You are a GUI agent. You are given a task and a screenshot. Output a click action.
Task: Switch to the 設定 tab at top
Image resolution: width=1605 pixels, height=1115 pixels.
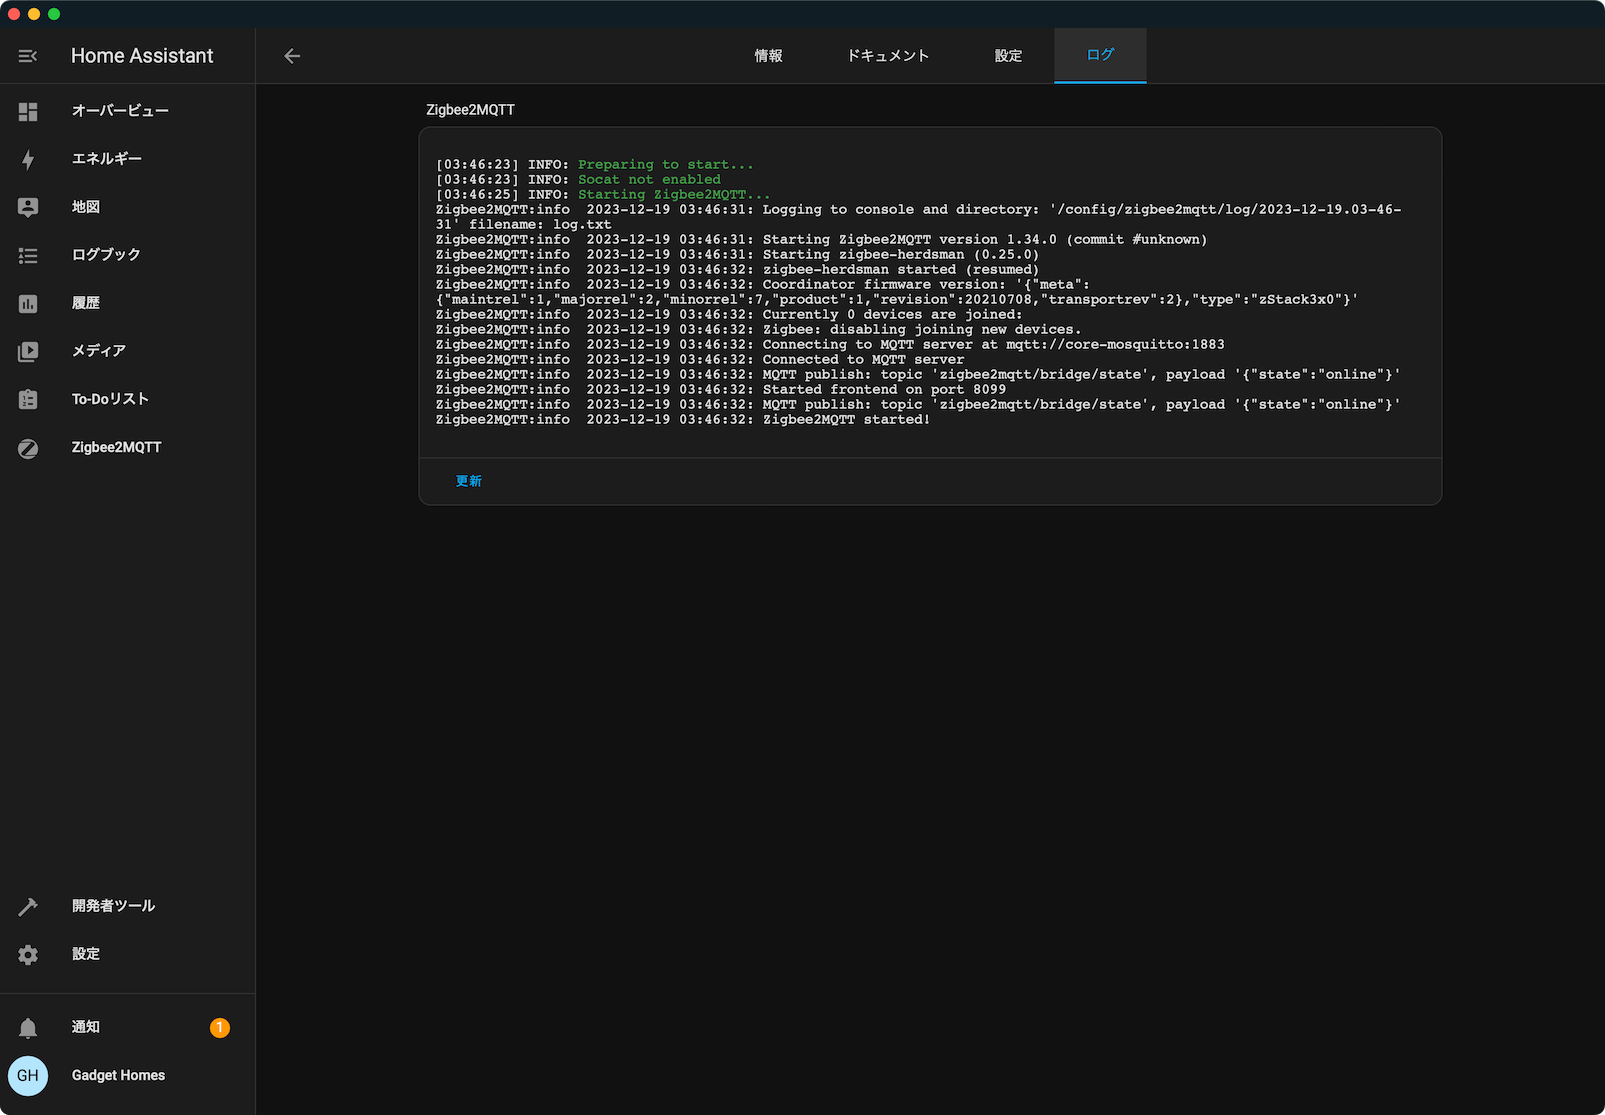(x=1008, y=56)
